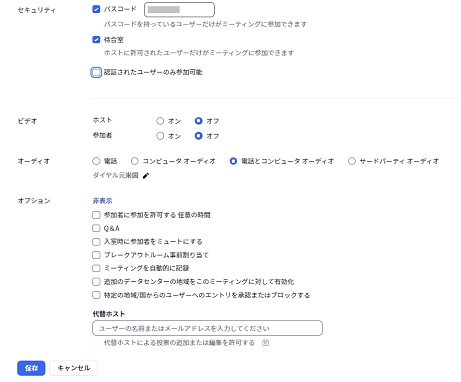Edit dial-in country with pencil icon
The height and width of the screenshot is (382, 461).
click(146, 176)
